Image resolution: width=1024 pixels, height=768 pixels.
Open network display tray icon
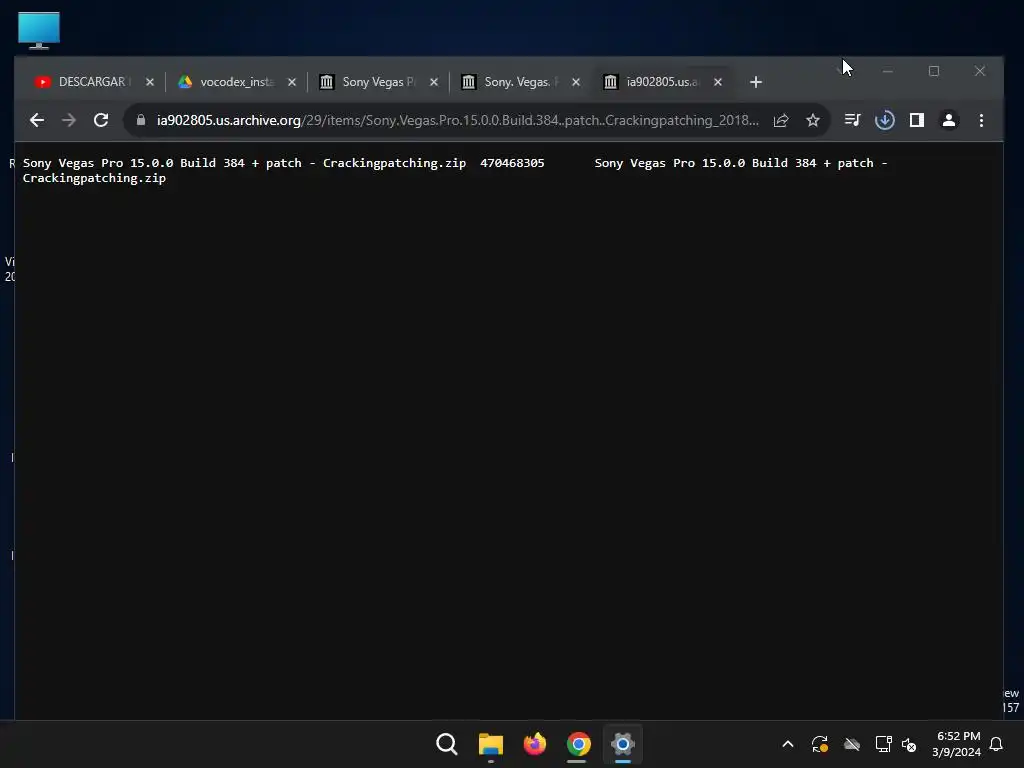pos(883,744)
